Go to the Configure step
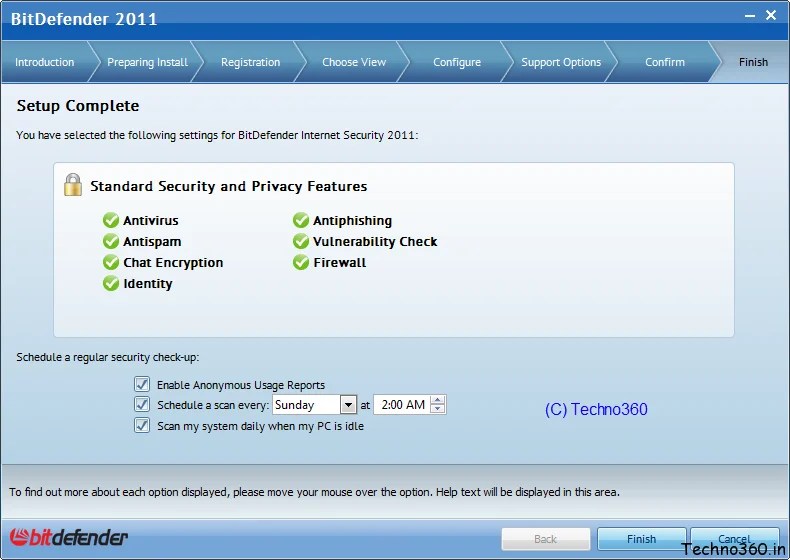This screenshot has height=560, width=790. pyautogui.click(x=457, y=62)
